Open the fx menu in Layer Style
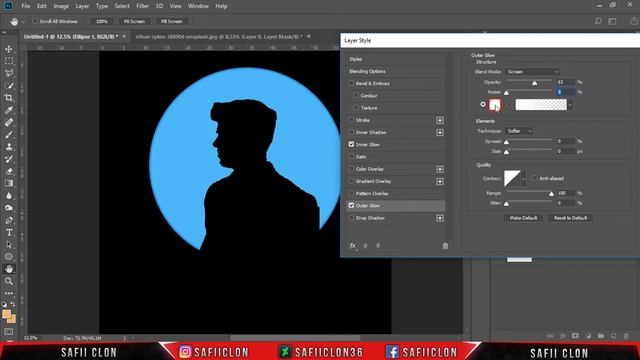 [x=353, y=246]
